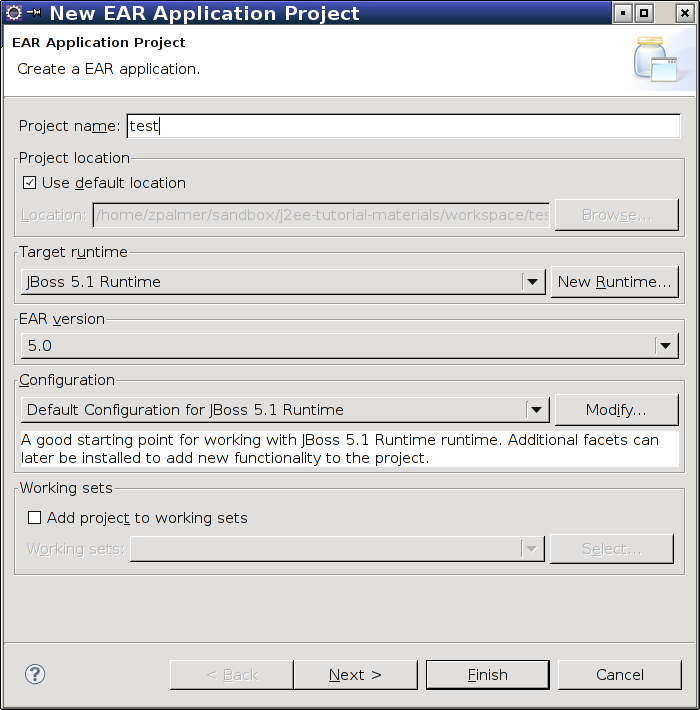Click the Eclipse gear icon in title bar
700x710 pixels.
coord(14,13)
